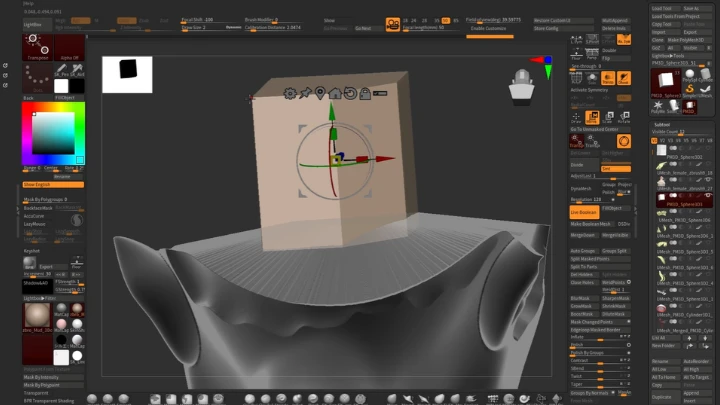
Task: Toggle the Floor grid icon
Action: [576, 54]
